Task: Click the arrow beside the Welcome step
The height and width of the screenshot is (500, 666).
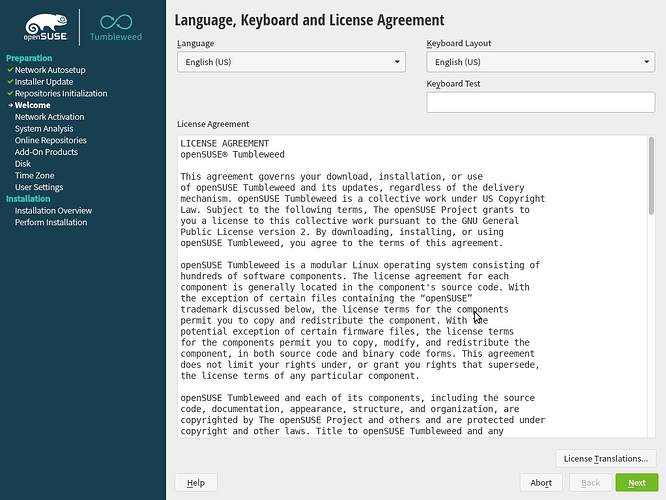Action: pyautogui.click(x=9, y=105)
